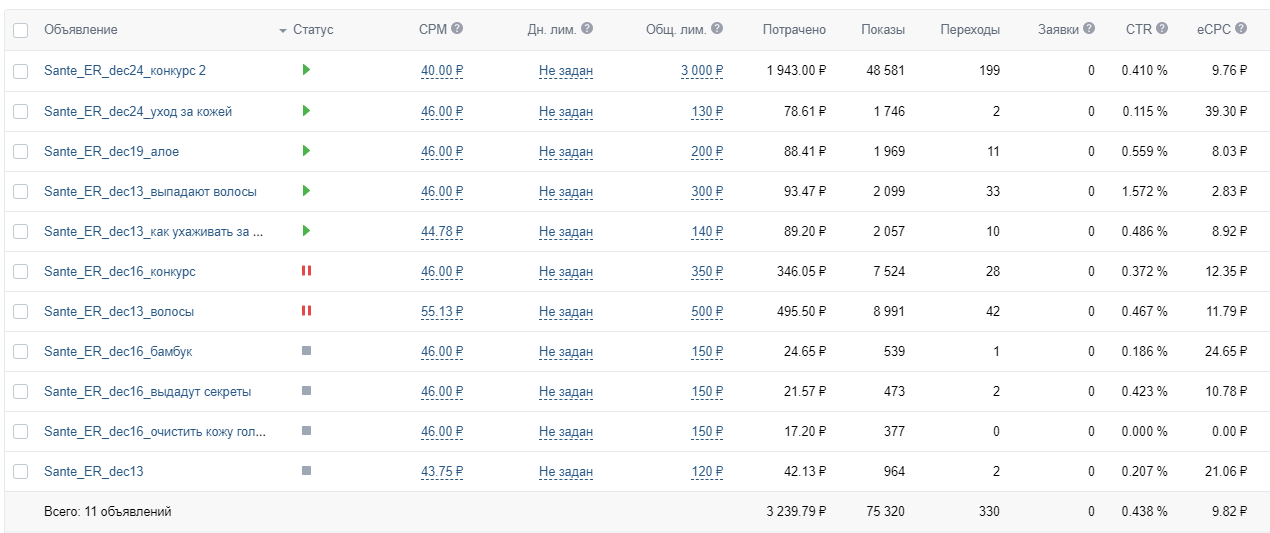Sort by the Показы column header
The image size is (1270, 533).
tap(883, 30)
